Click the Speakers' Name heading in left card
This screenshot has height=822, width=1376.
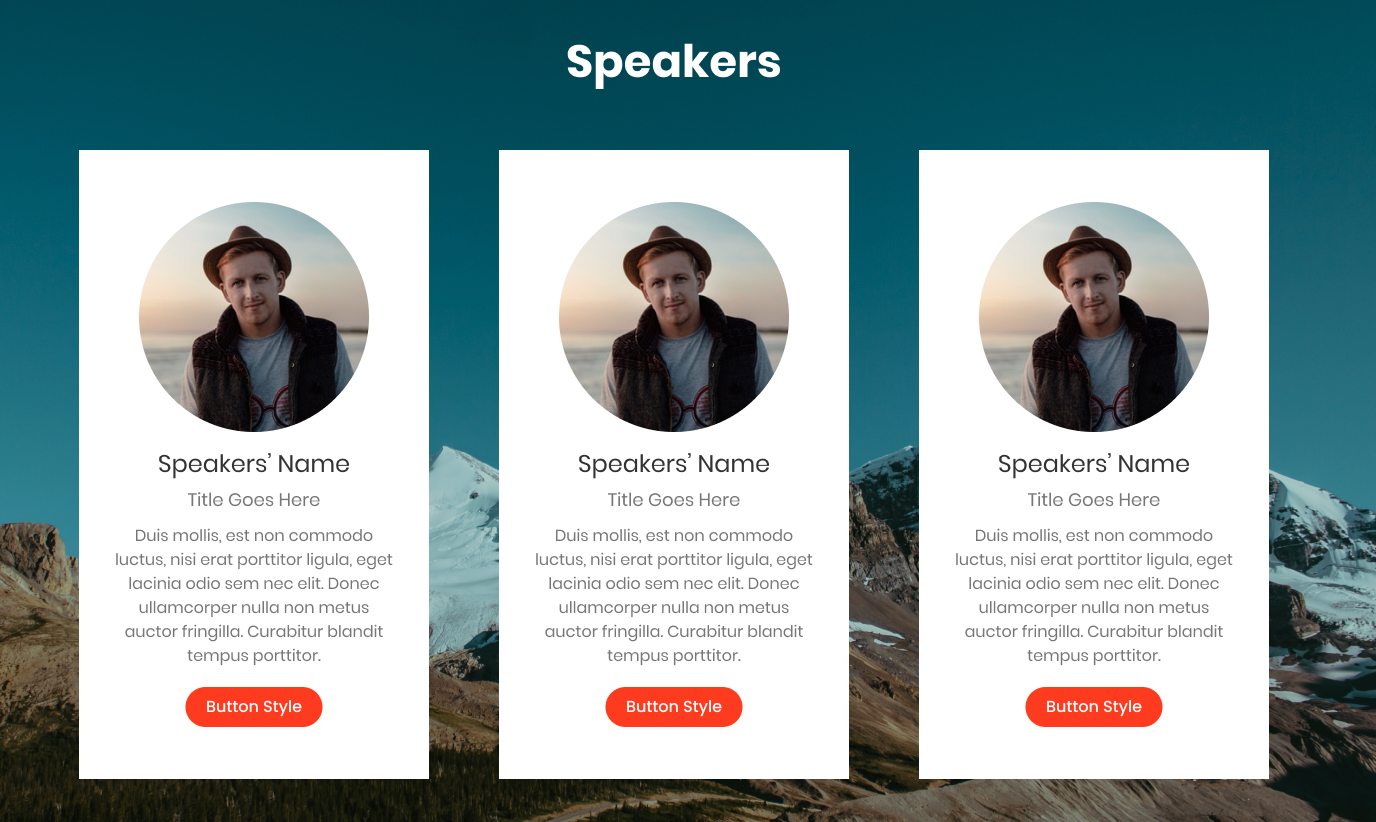tap(254, 464)
